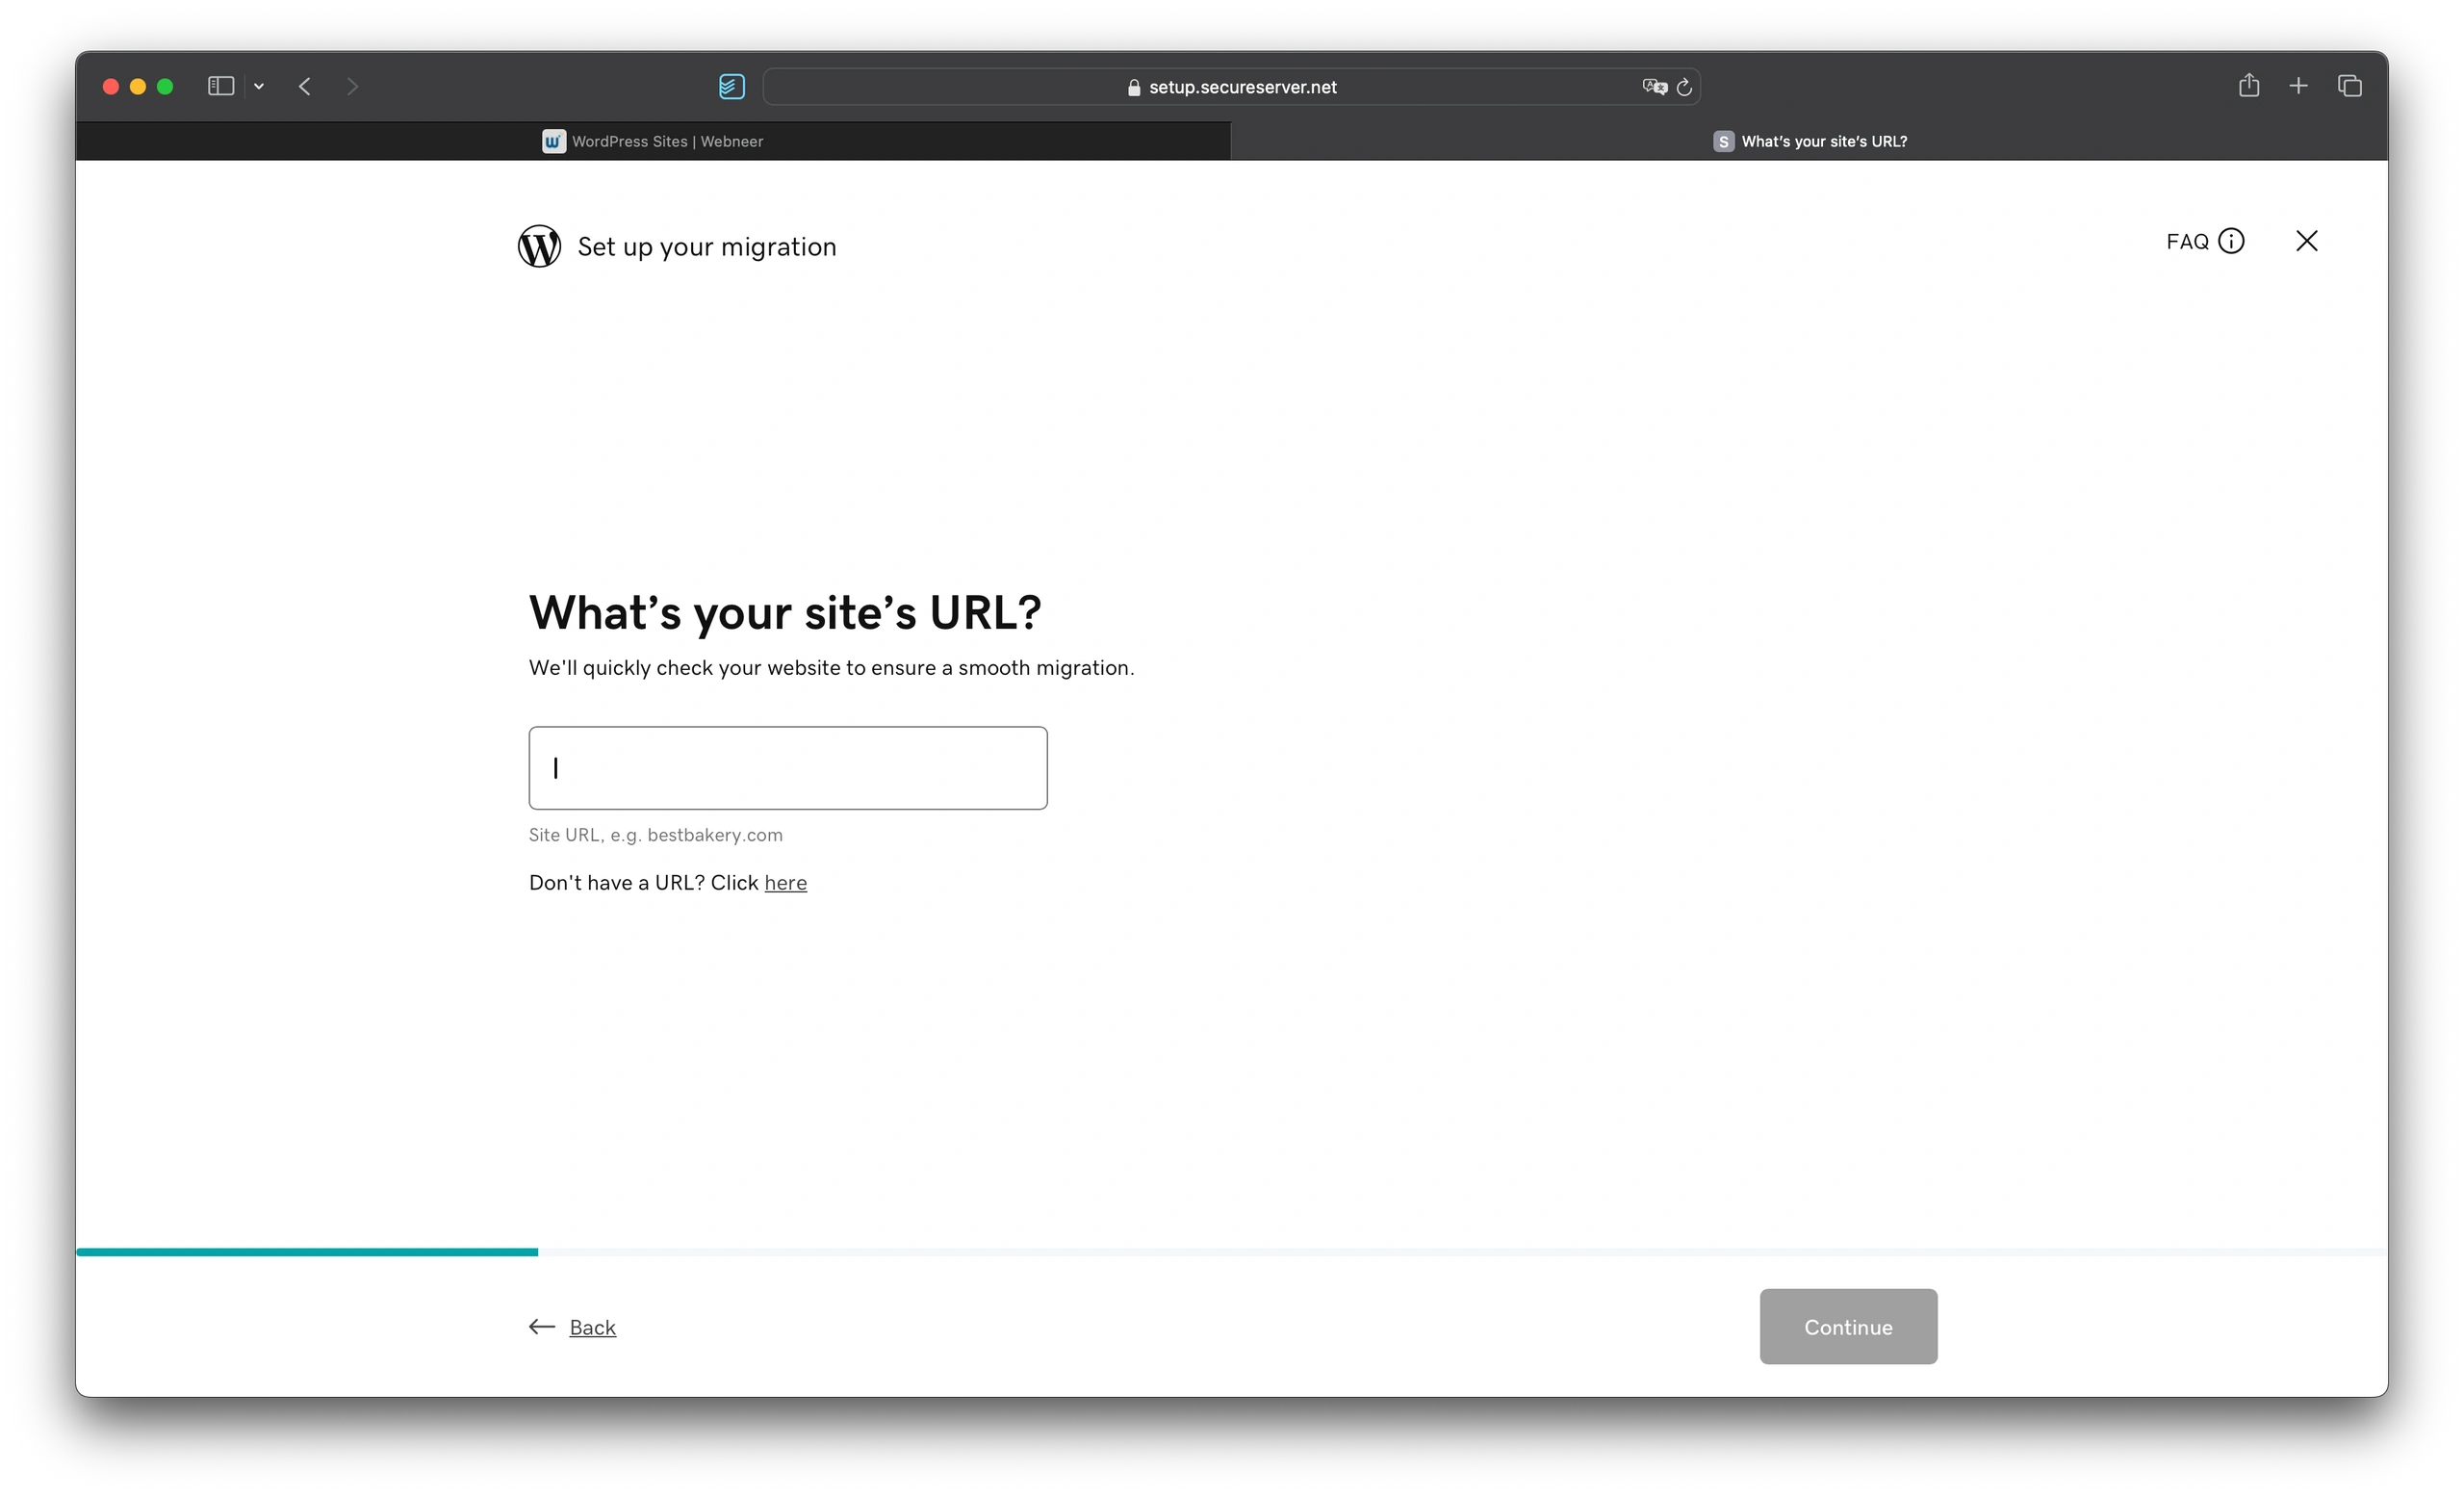2464x1497 pixels.
Task: Show tab overview icon
Action: click(2349, 87)
